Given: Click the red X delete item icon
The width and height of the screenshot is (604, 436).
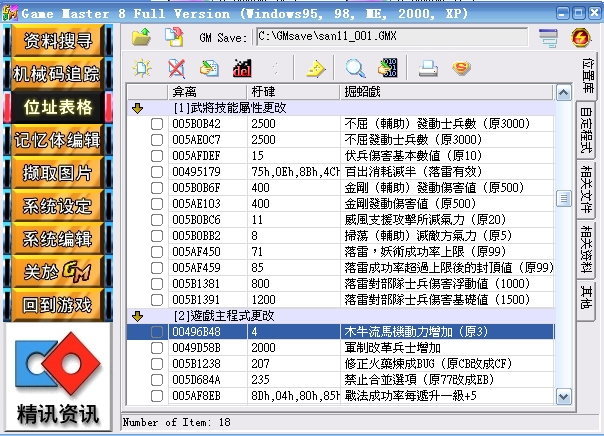Looking at the screenshot, I should click(x=176, y=68).
